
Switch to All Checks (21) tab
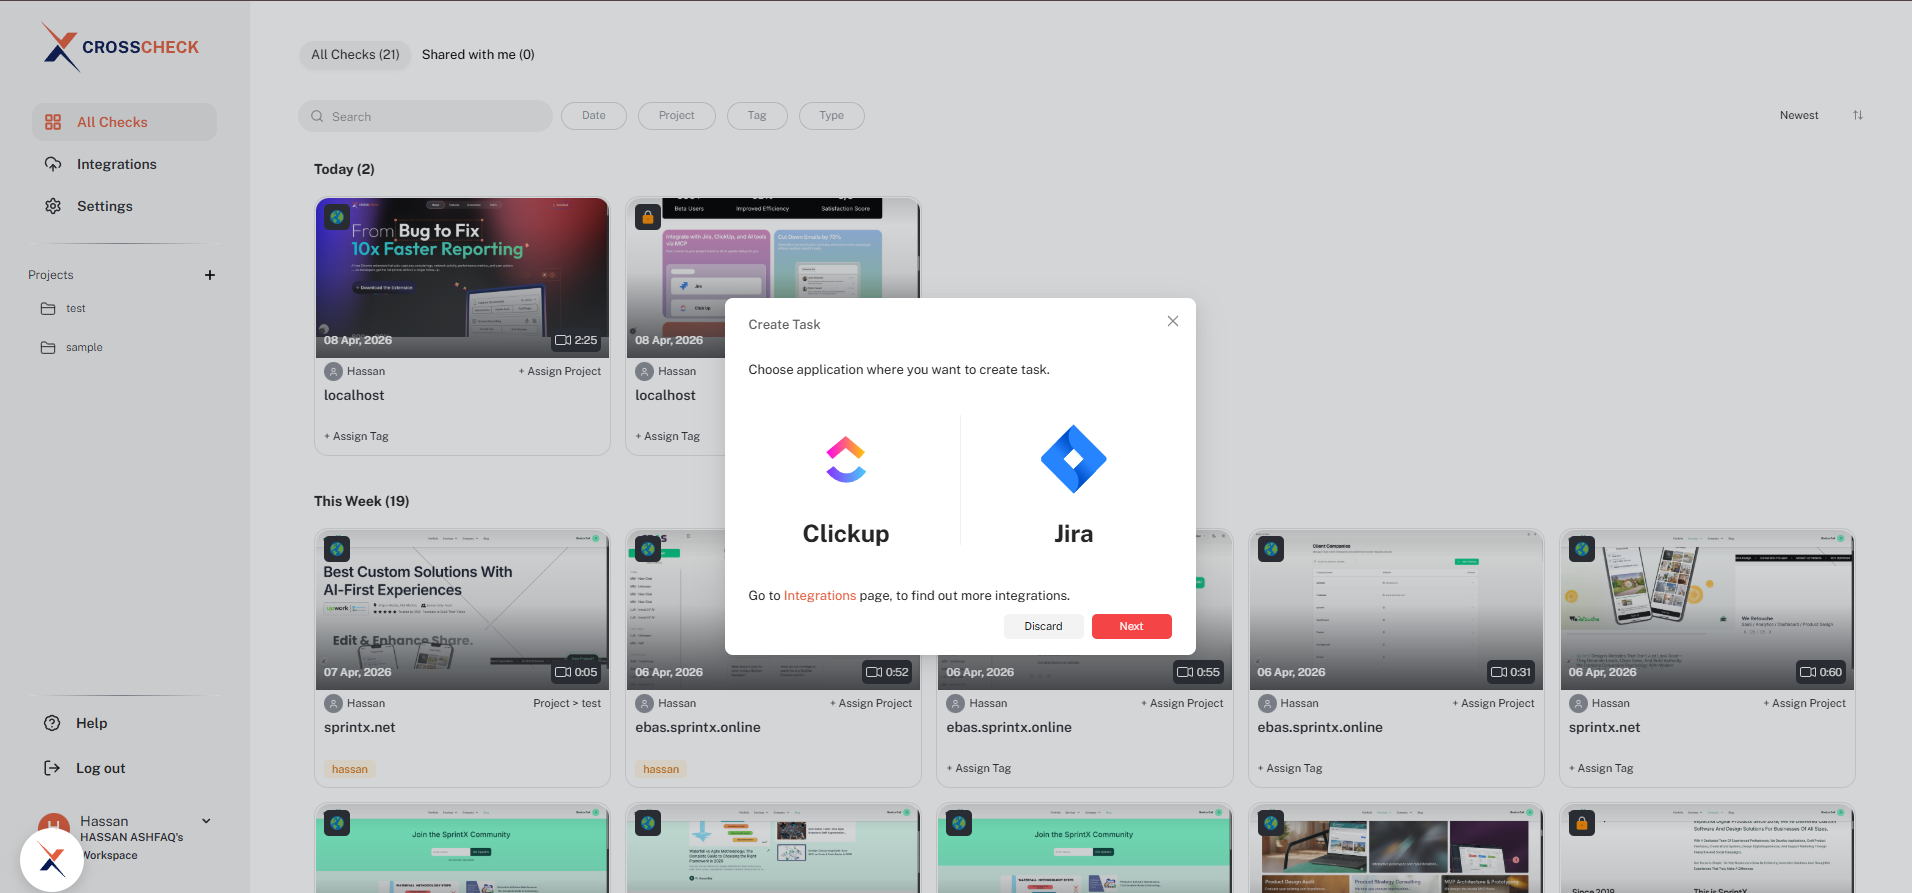point(355,55)
